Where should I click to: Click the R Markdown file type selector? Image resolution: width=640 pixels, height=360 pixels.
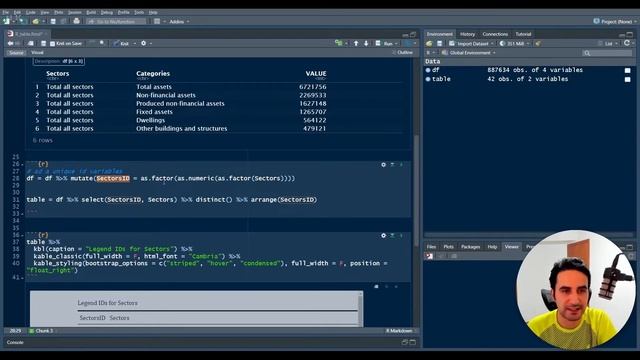click(400, 331)
